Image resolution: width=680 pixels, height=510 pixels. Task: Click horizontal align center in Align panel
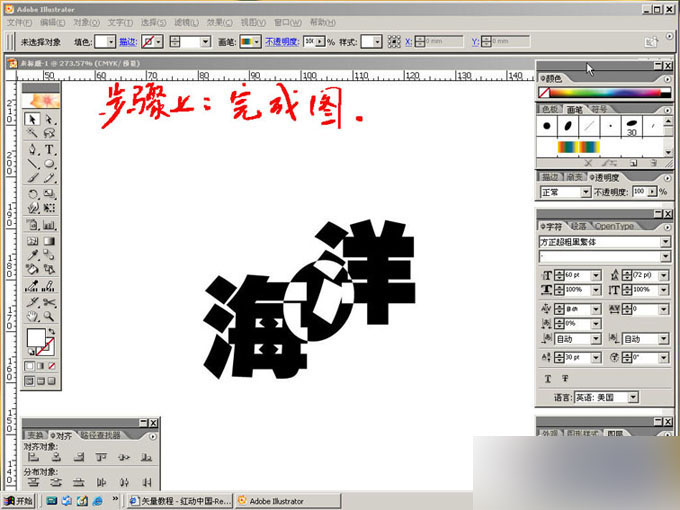pos(56,457)
